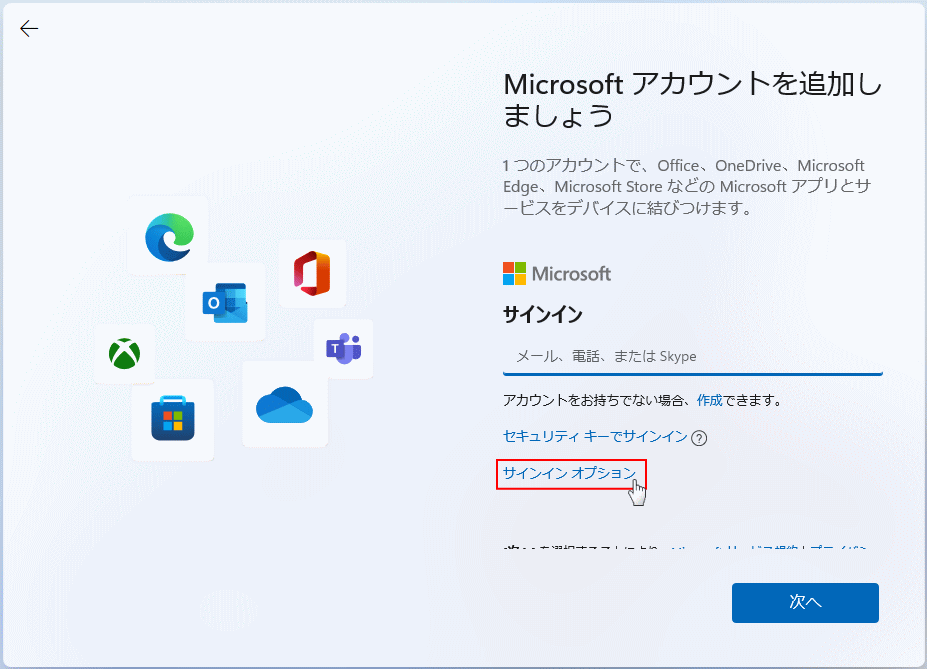Click the 次へ button
This screenshot has width=927, height=669.
click(805, 602)
